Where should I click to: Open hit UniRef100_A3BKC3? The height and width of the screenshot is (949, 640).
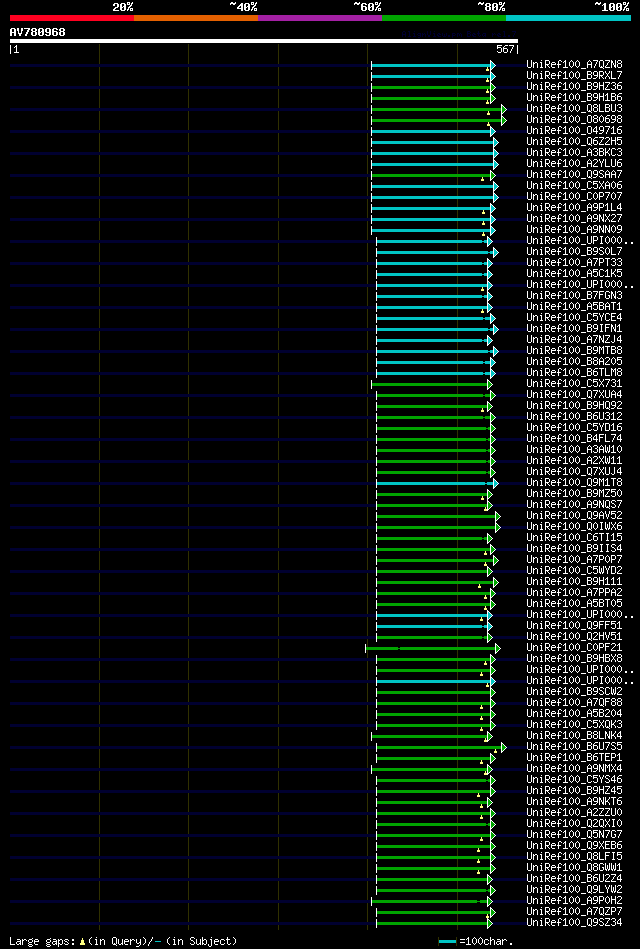574,153
